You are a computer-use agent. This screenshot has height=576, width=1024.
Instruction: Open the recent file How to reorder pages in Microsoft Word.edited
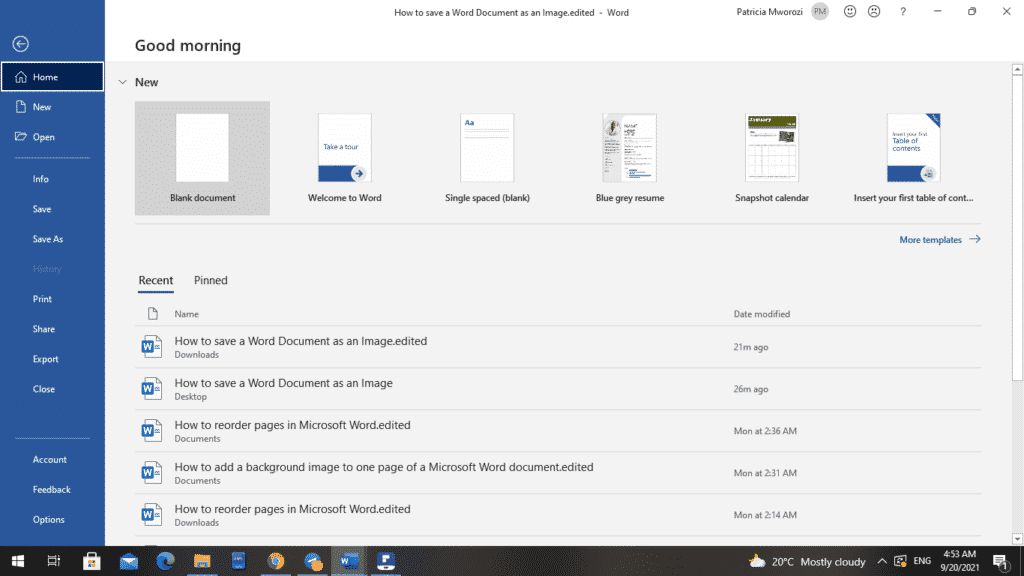(291, 424)
